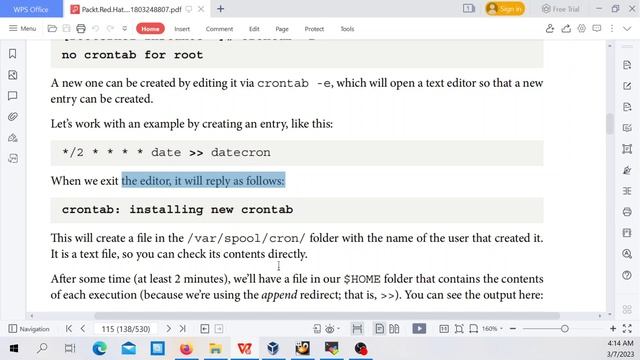The image size is (640, 360).
Task: Open the 160% zoom level dropdown
Action: pyautogui.click(x=492, y=329)
